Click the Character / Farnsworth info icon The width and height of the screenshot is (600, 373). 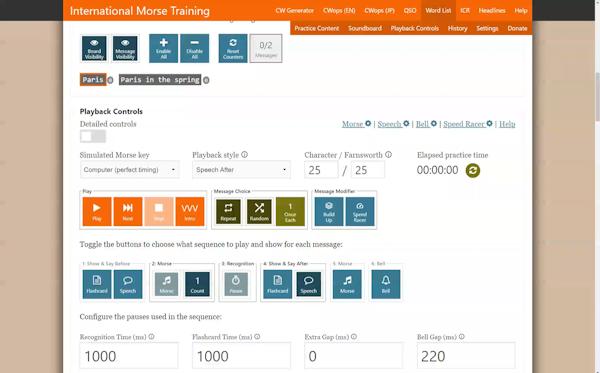388,155
